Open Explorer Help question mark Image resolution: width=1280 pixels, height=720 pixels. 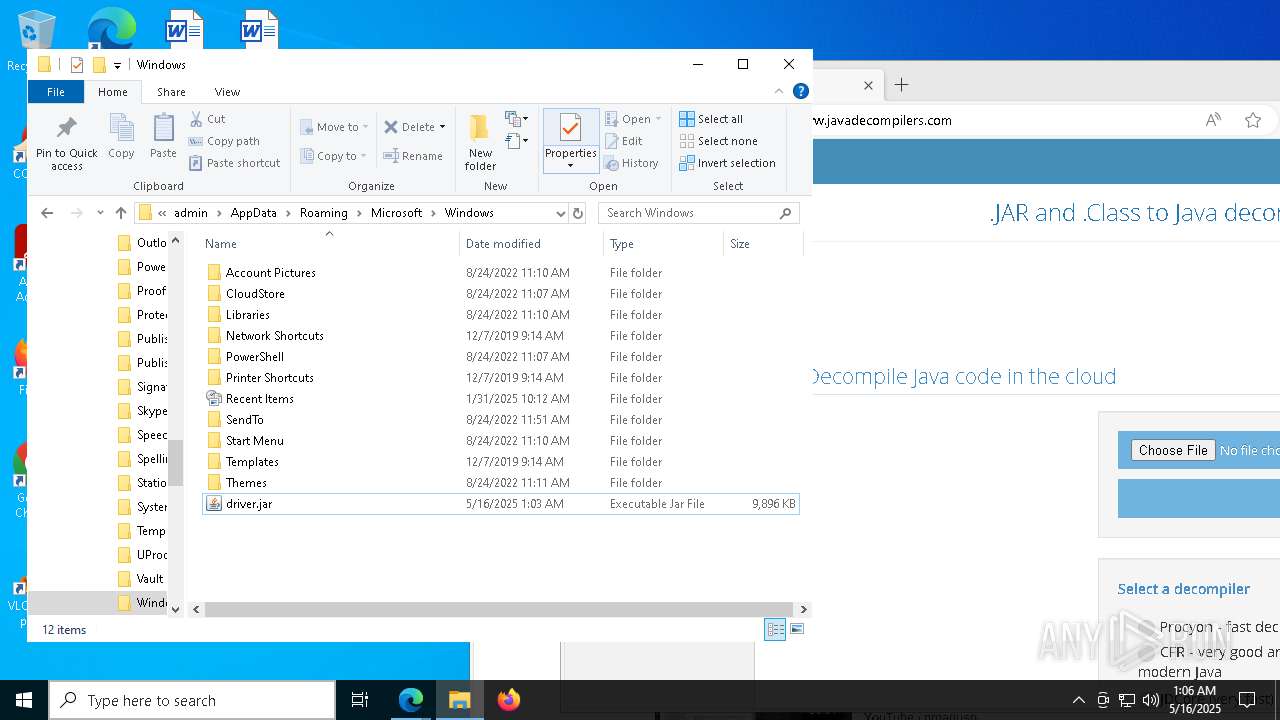click(800, 91)
